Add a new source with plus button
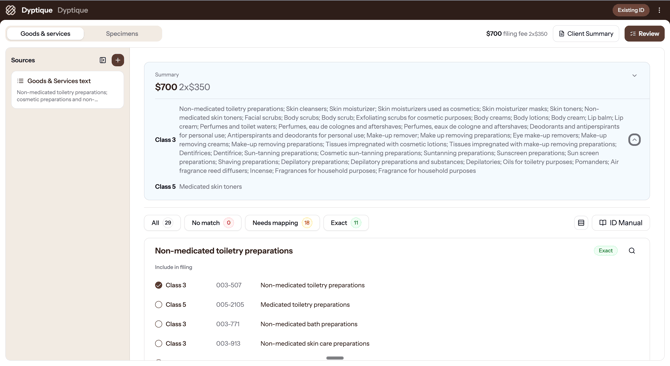670x366 pixels. [118, 60]
